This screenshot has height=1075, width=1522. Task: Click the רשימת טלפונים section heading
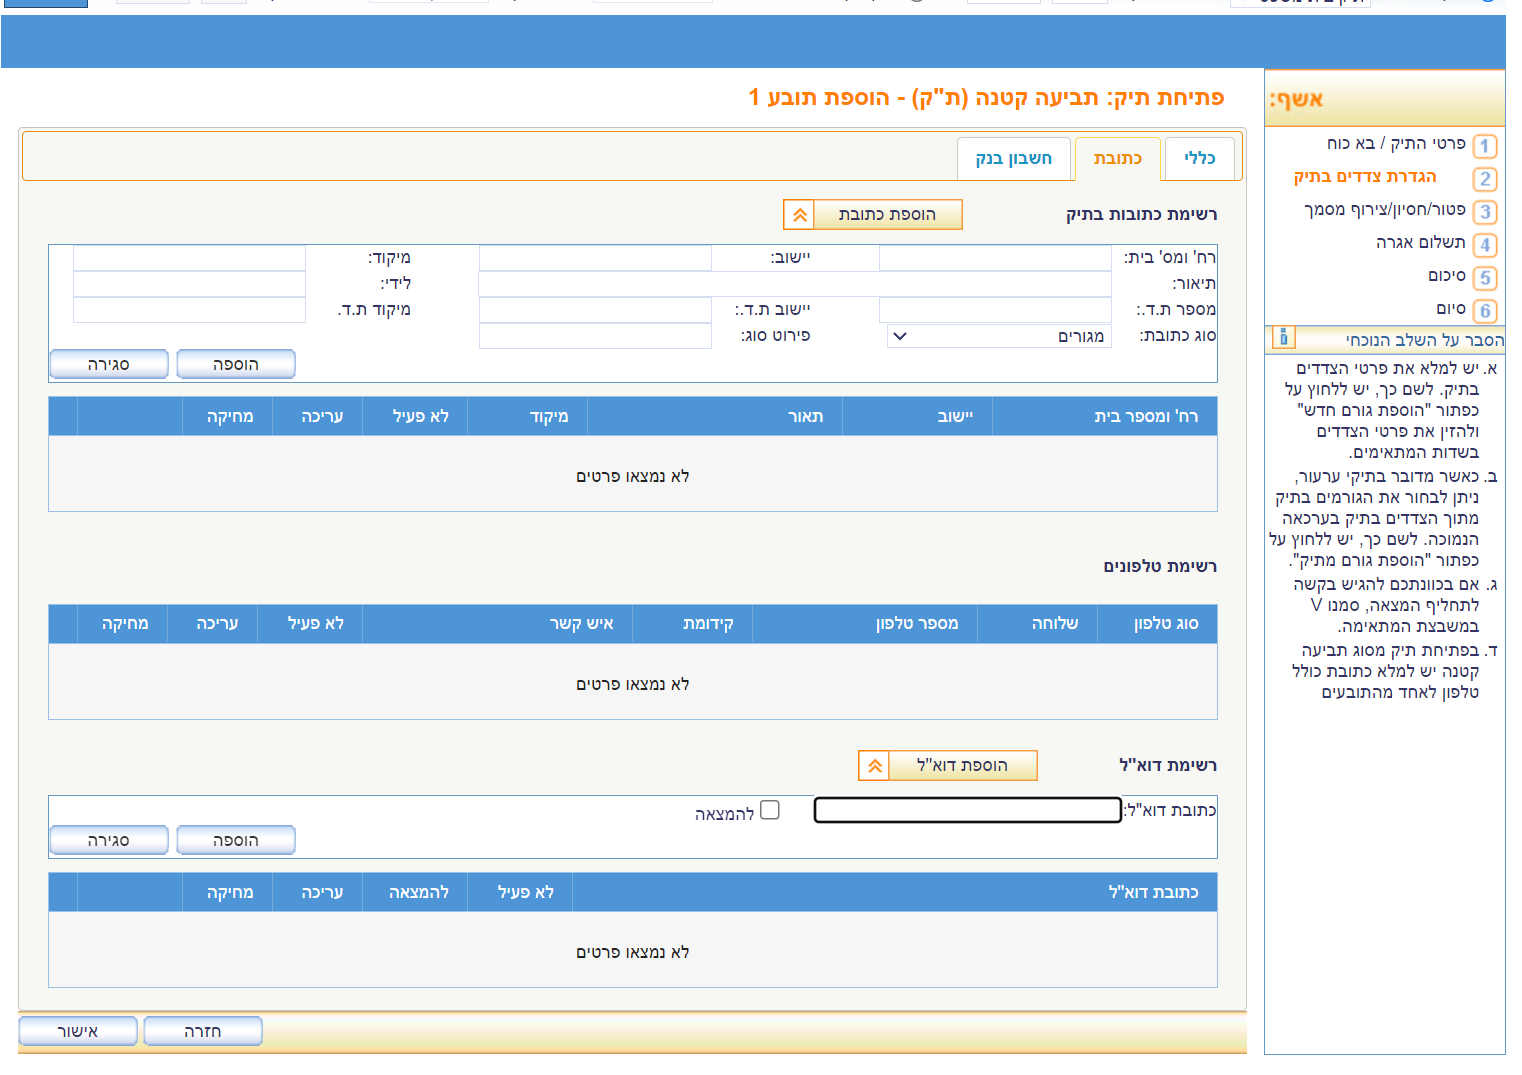click(1160, 567)
